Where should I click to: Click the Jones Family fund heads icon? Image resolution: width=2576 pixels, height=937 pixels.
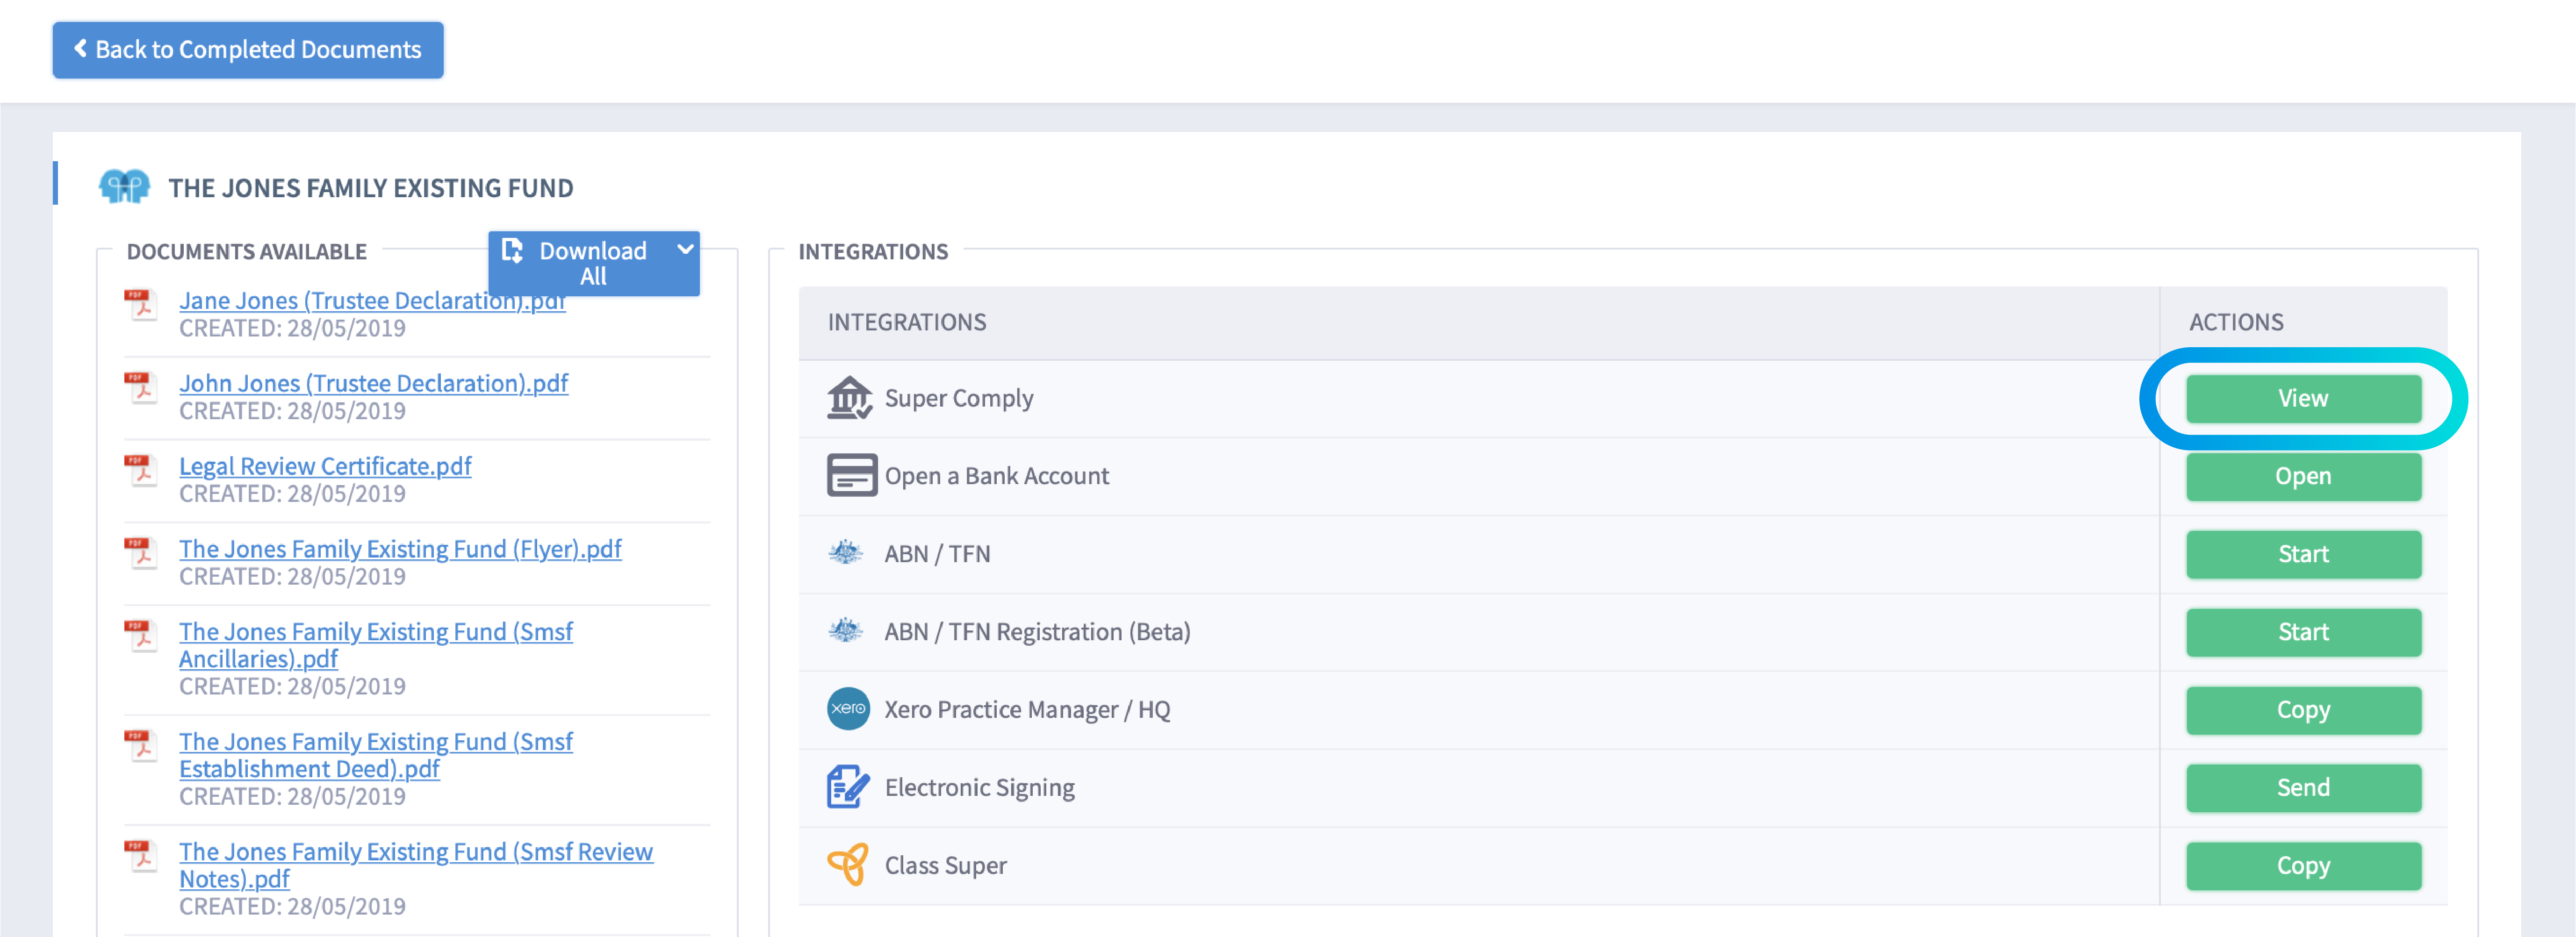click(x=124, y=187)
